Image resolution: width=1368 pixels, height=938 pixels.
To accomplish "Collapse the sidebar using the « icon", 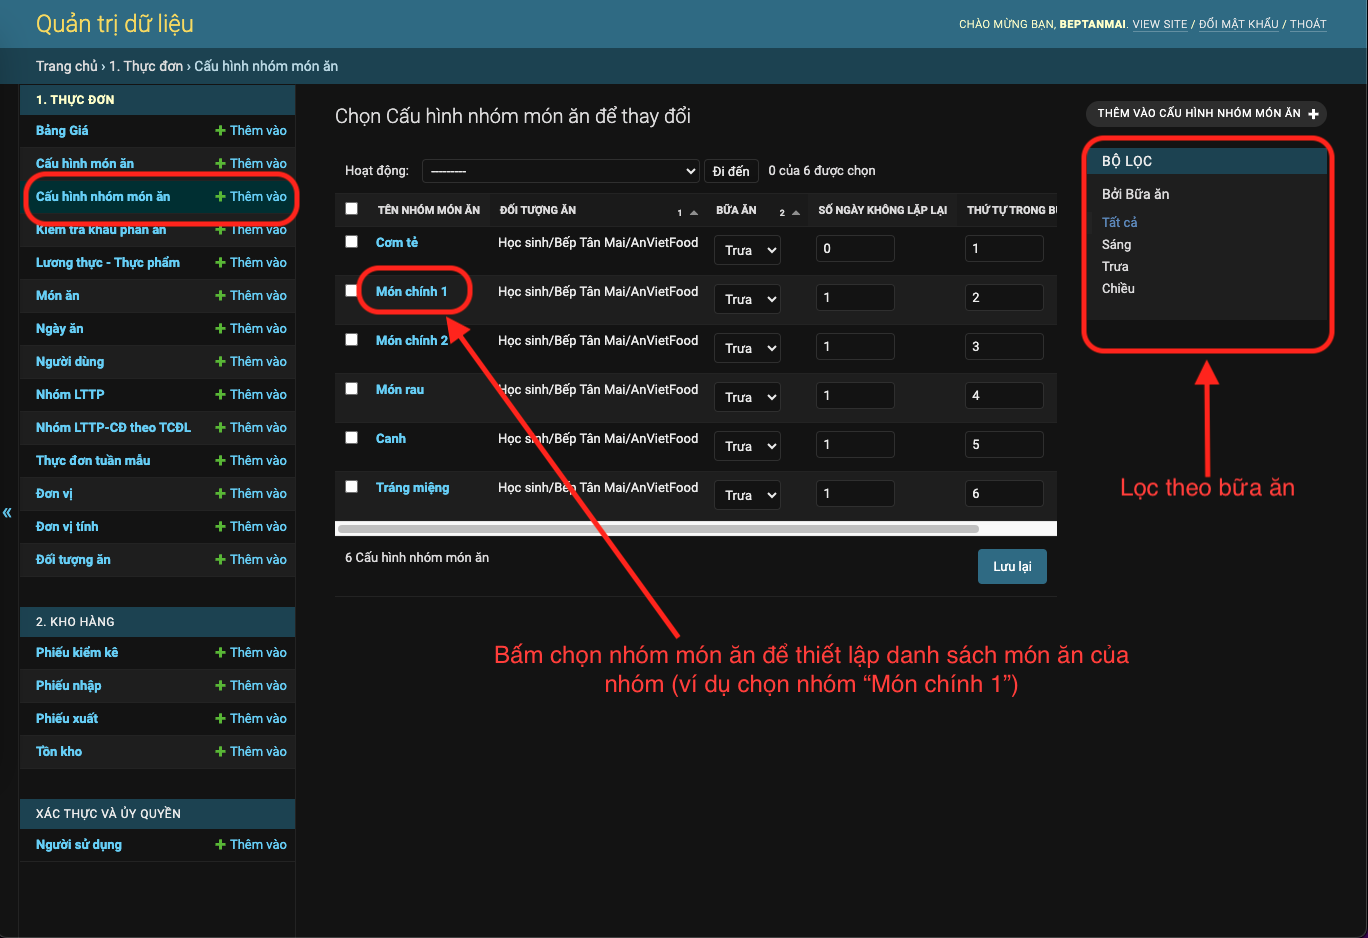I will point(8,512).
